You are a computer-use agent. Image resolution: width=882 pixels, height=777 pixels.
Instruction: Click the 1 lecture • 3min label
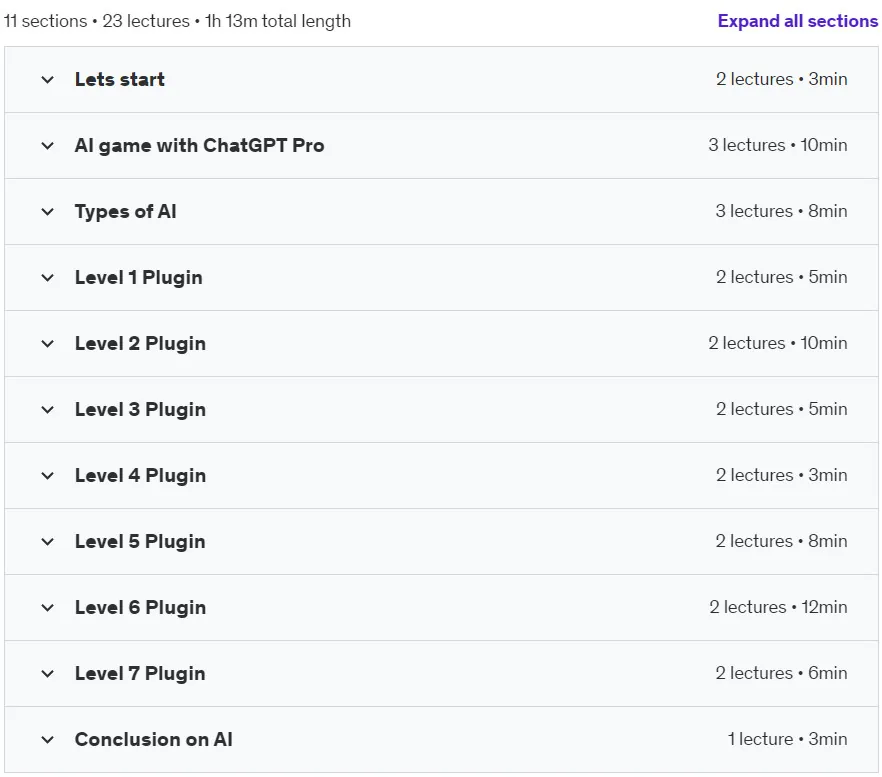coord(788,739)
